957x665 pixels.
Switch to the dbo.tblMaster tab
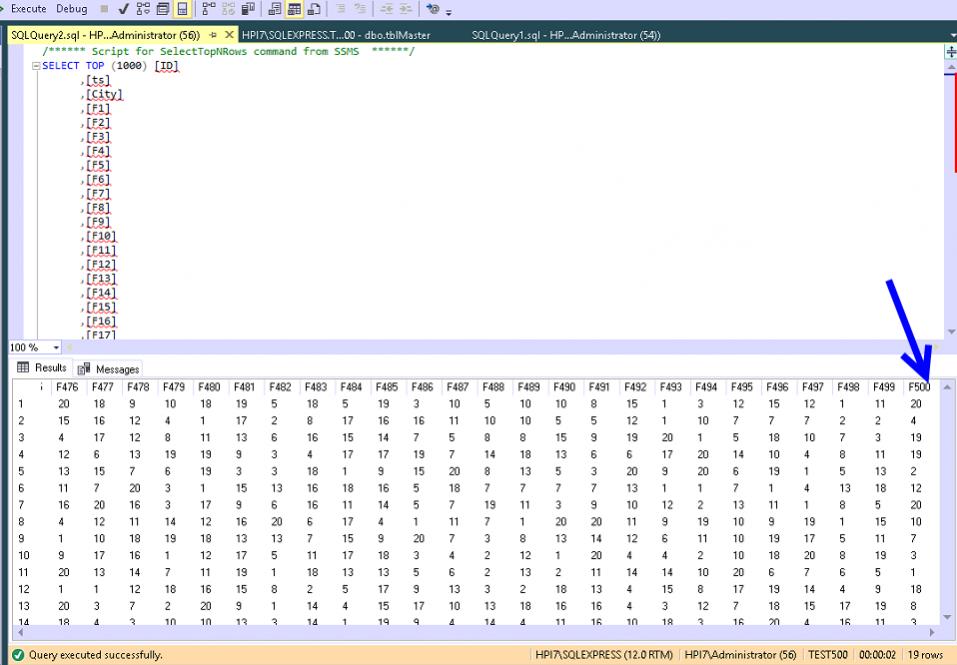tap(336, 35)
